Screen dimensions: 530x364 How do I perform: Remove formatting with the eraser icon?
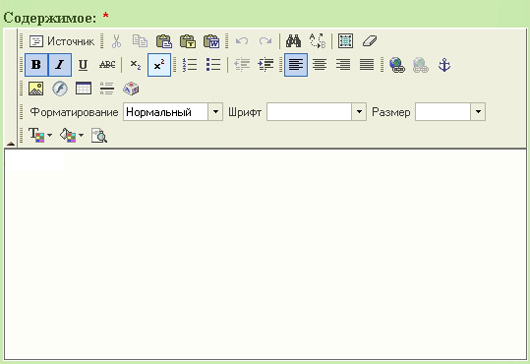369,41
